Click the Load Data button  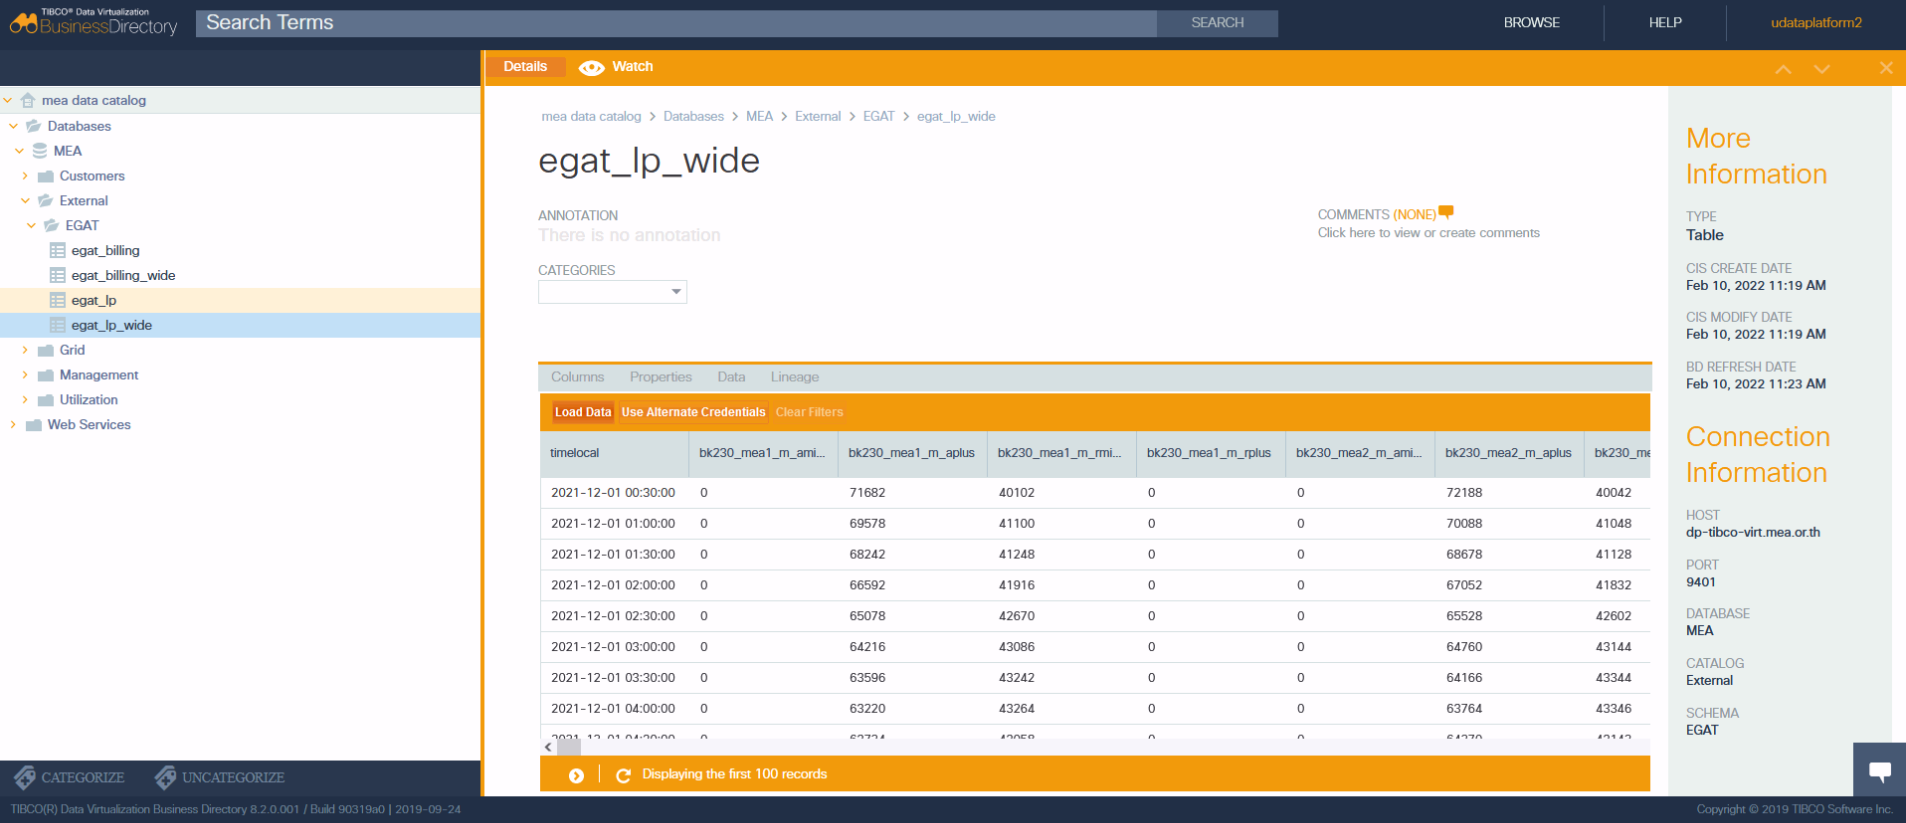(x=583, y=412)
